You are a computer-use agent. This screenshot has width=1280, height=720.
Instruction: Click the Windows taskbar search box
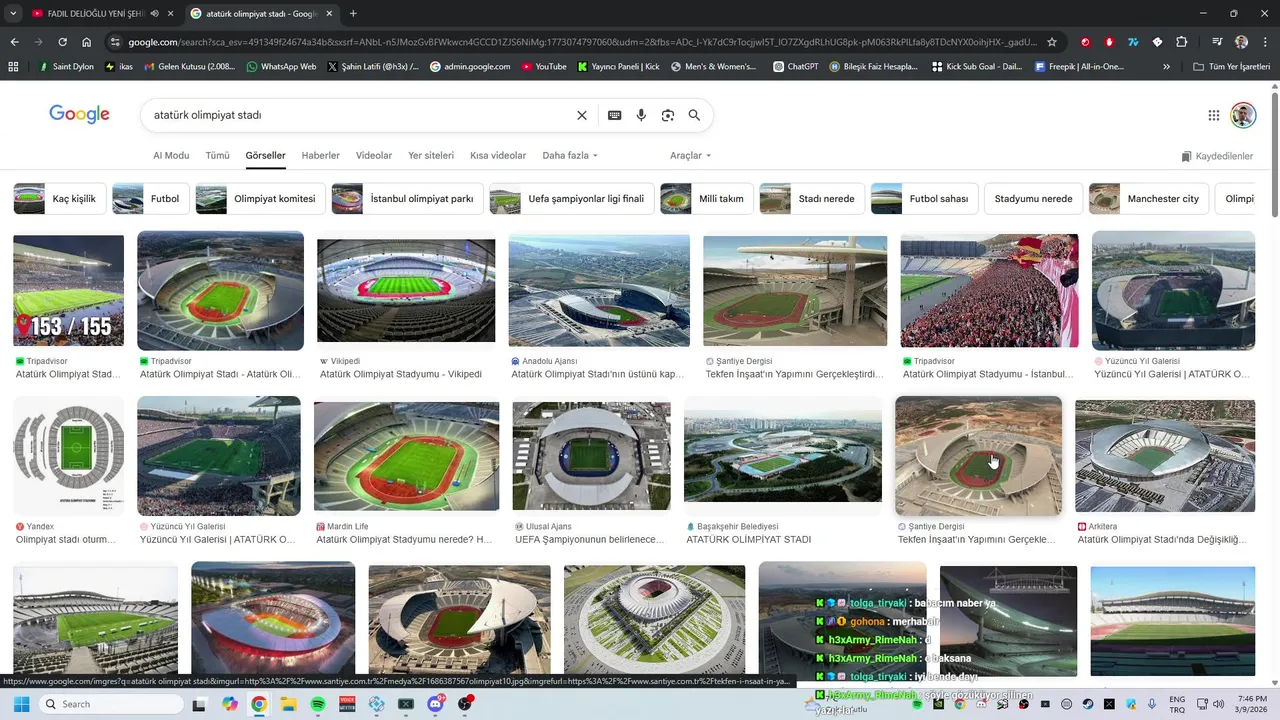(109, 704)
